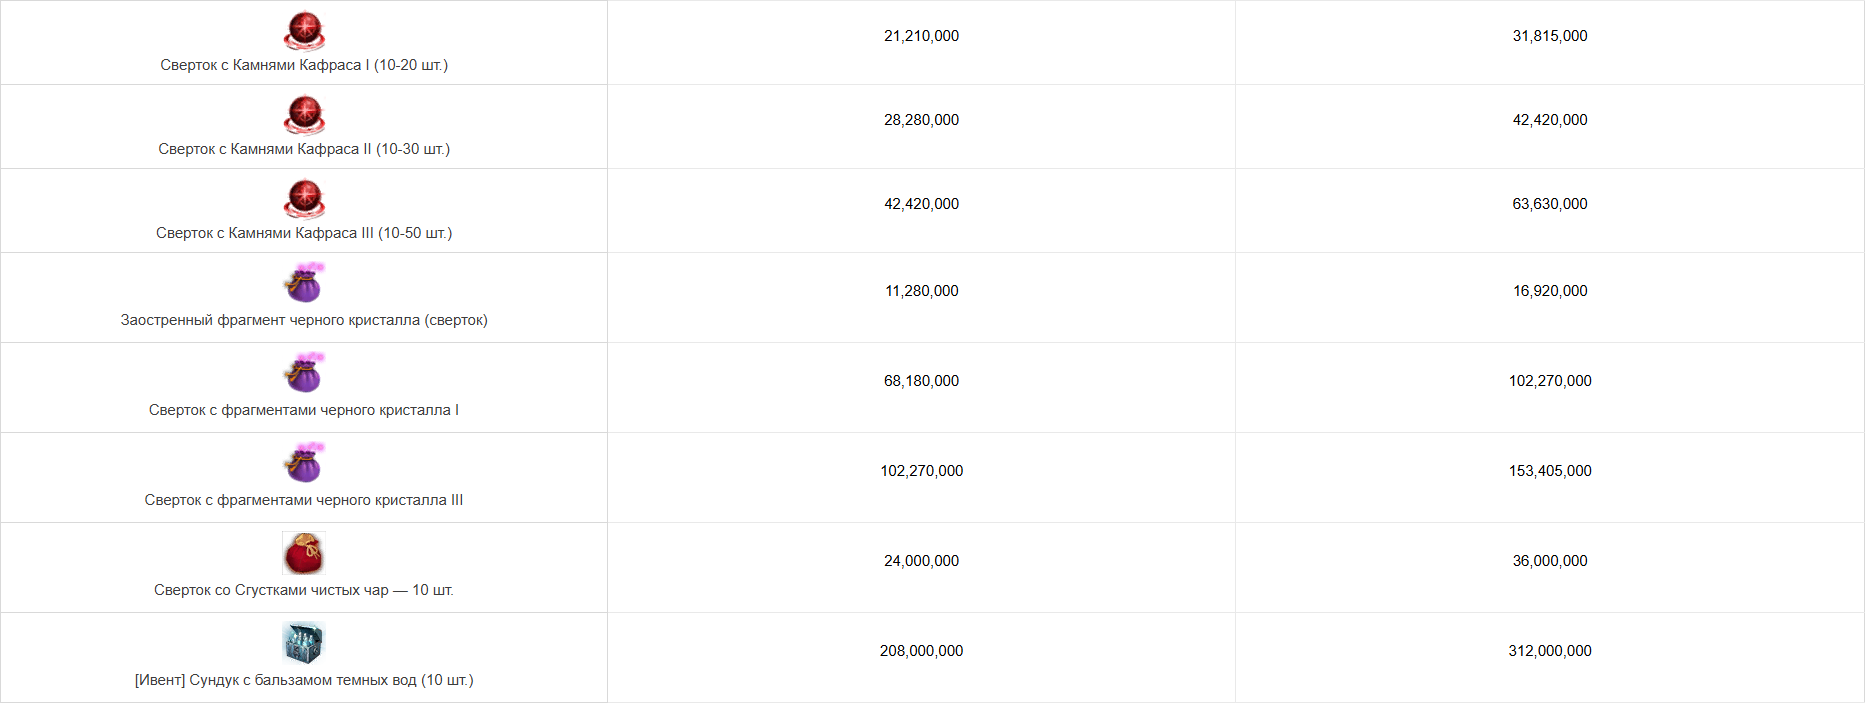The height and width of the screenshot is (703, 1865).
Task: Click the pouch icon for черного кристалла III
Action: coord(304,463)
